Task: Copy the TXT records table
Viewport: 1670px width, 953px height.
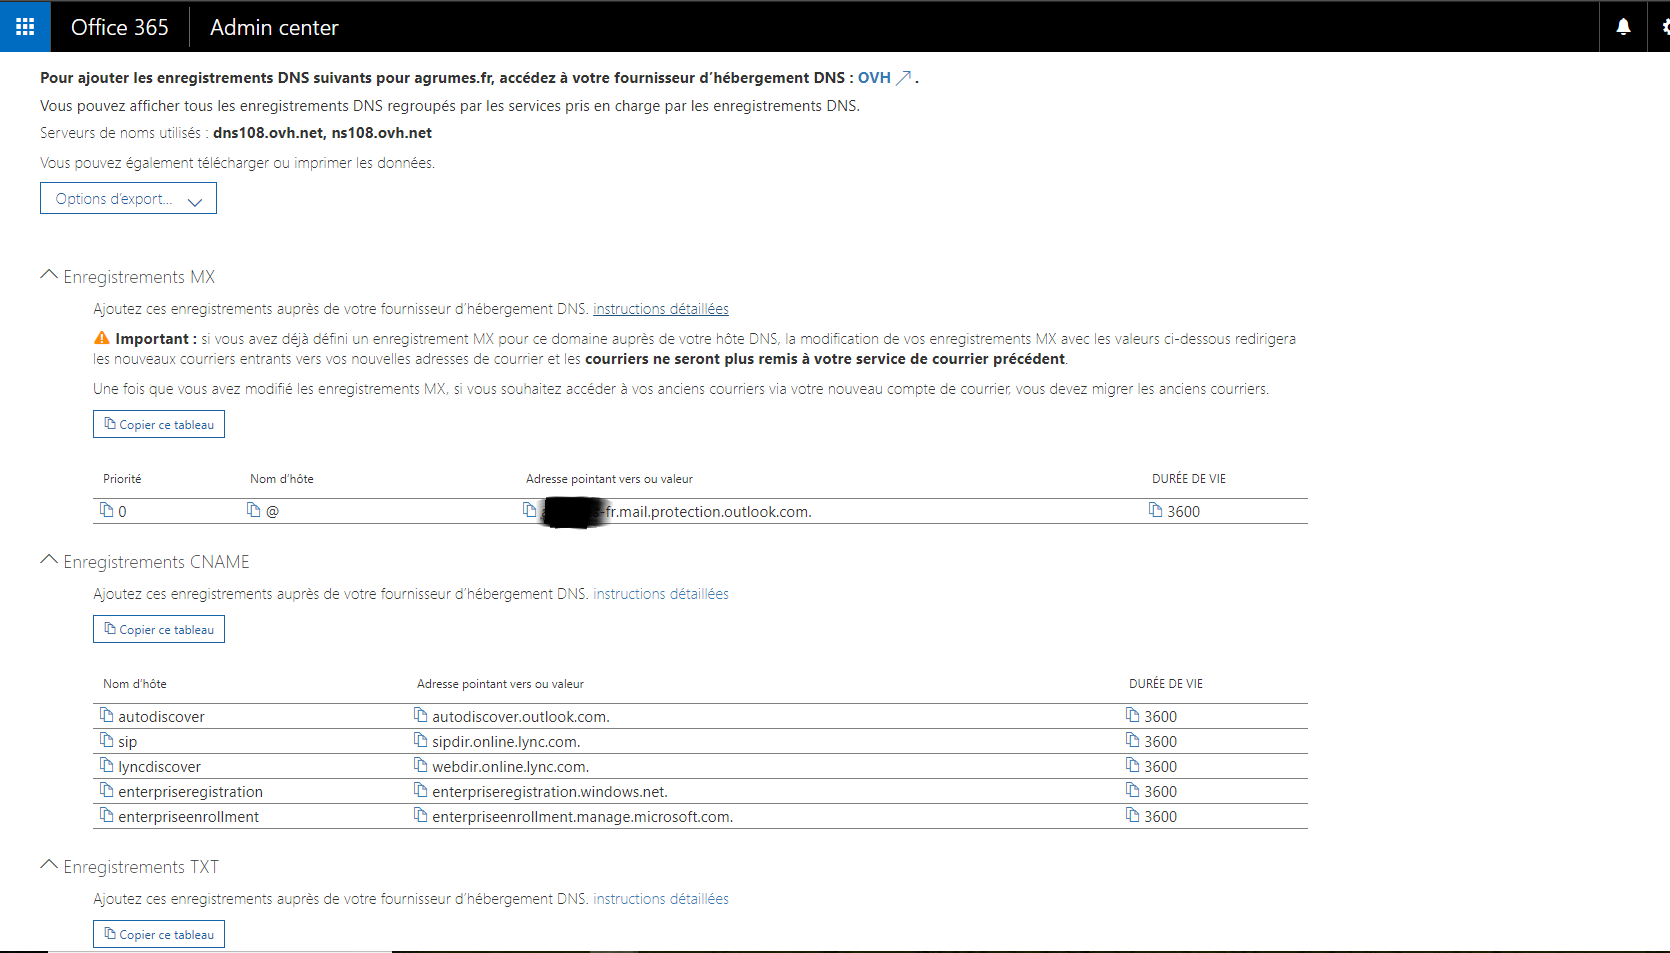Action: pos(159,934)
